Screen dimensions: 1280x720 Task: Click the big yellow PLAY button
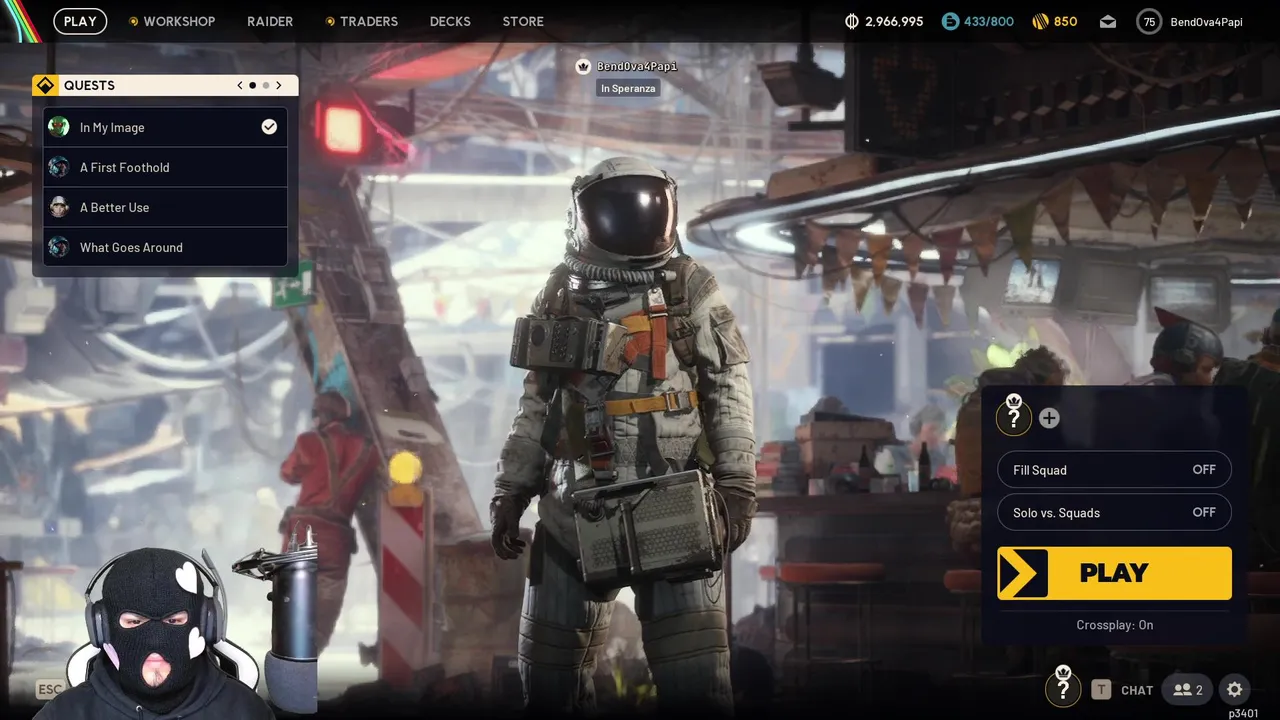pos(1114,573)
